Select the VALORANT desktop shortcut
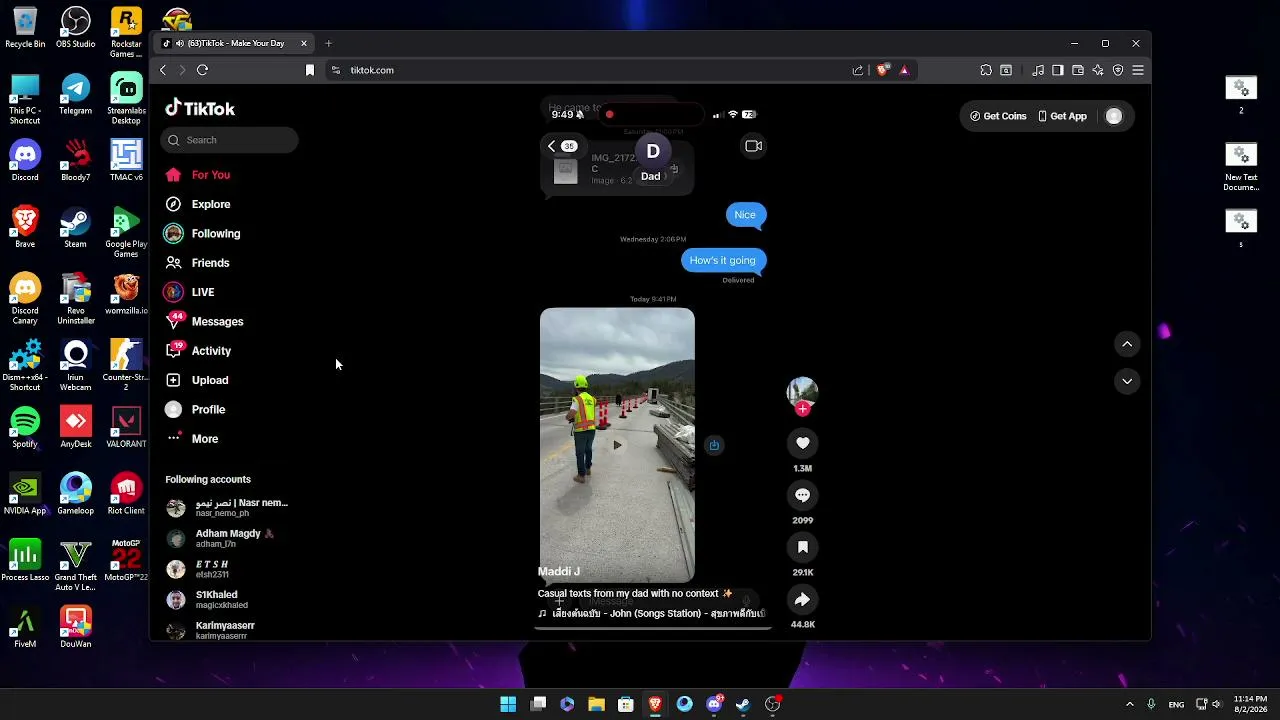 [x=126, y=428]
